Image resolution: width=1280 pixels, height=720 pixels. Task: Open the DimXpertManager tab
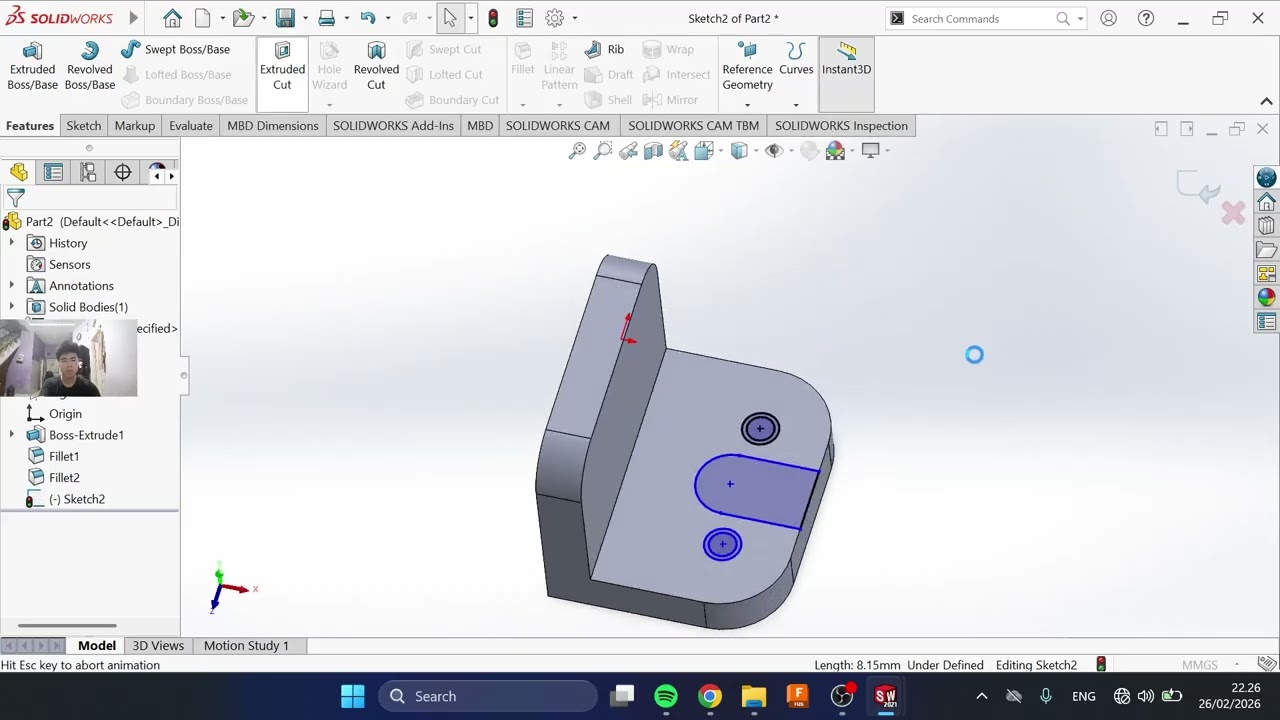(123, 173)
